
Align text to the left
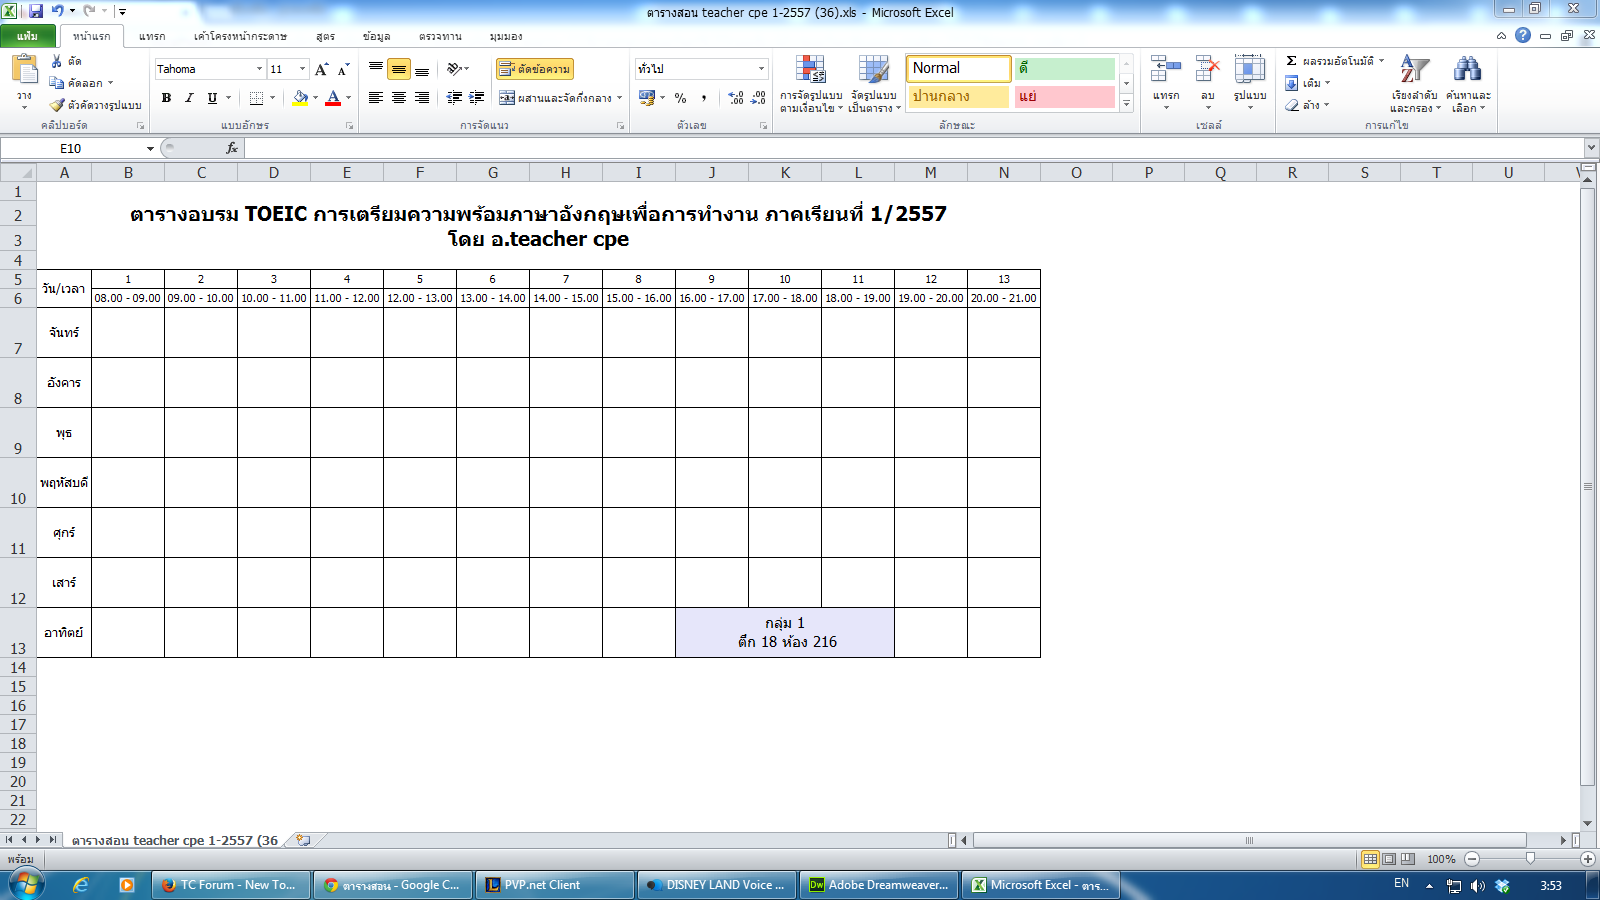(376, 98)
